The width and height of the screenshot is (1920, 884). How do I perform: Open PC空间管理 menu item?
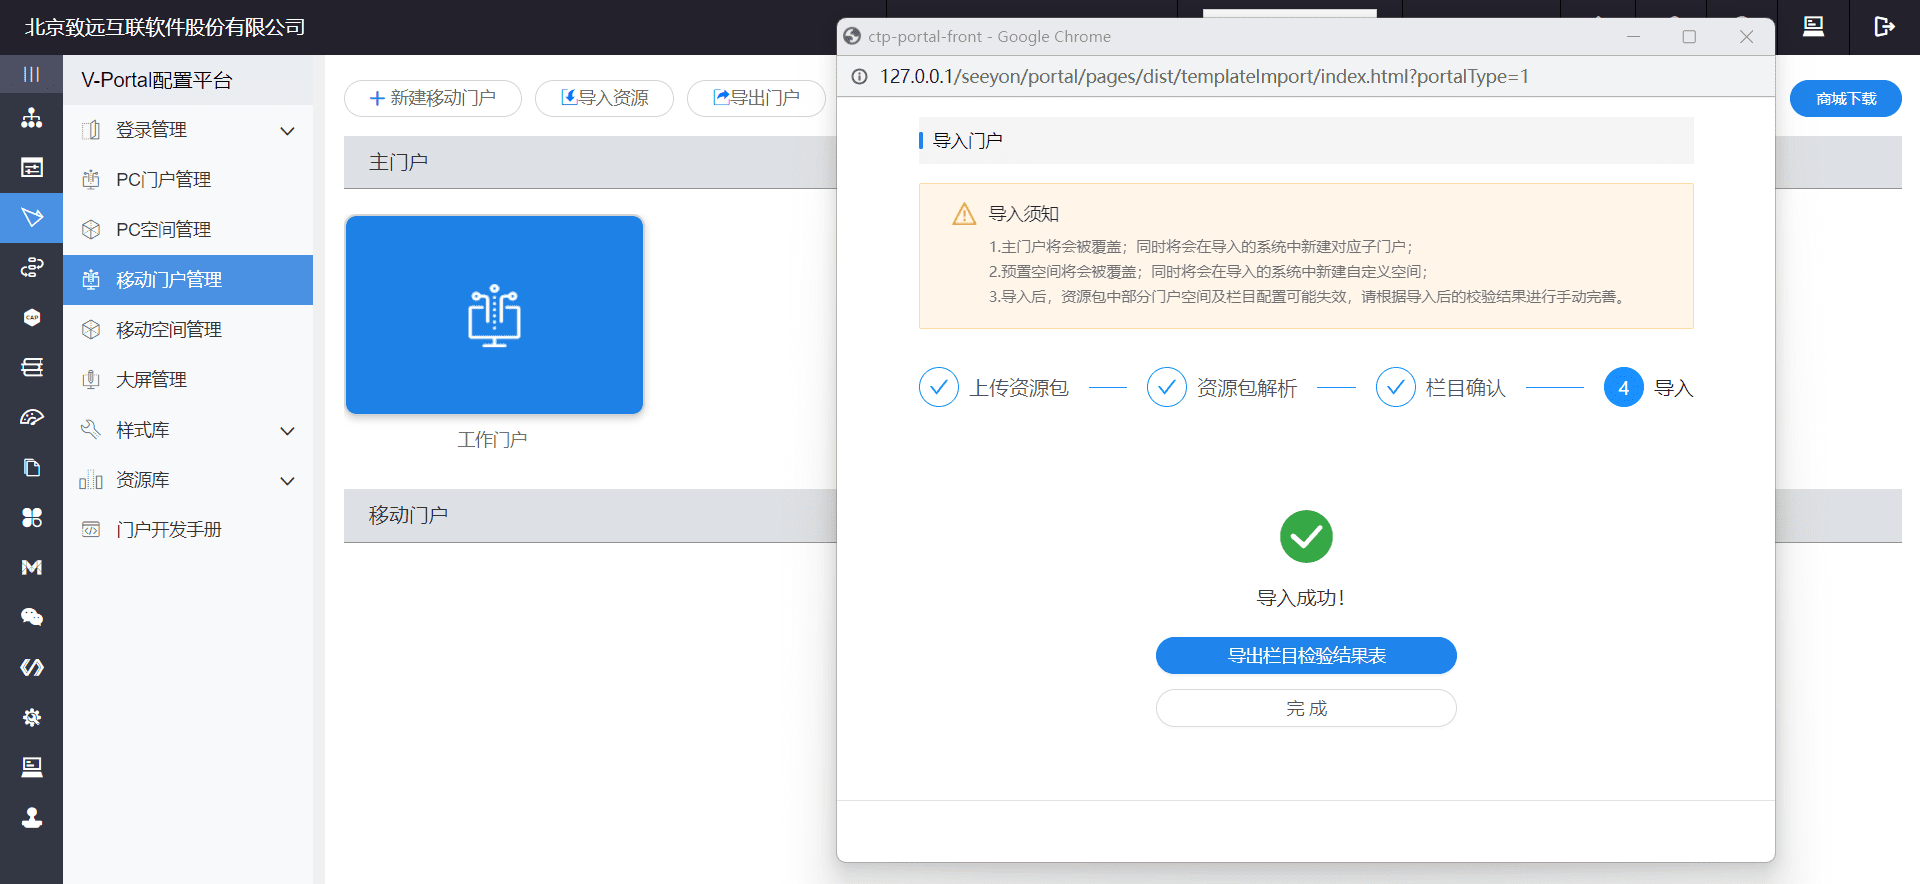pos(188,230)
